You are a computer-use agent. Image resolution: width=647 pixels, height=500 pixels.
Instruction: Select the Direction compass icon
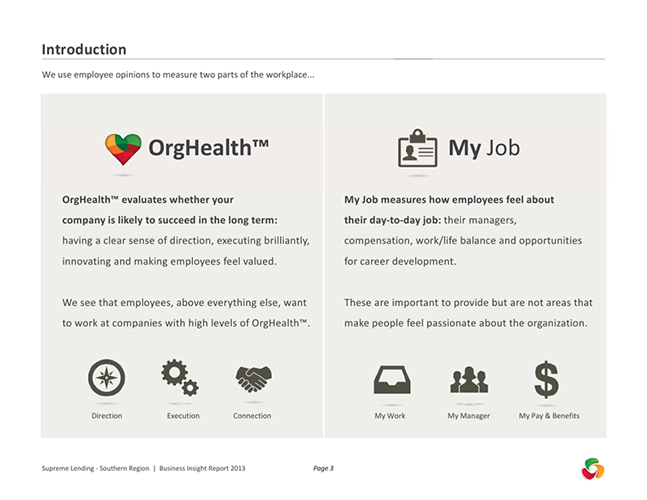107,378
